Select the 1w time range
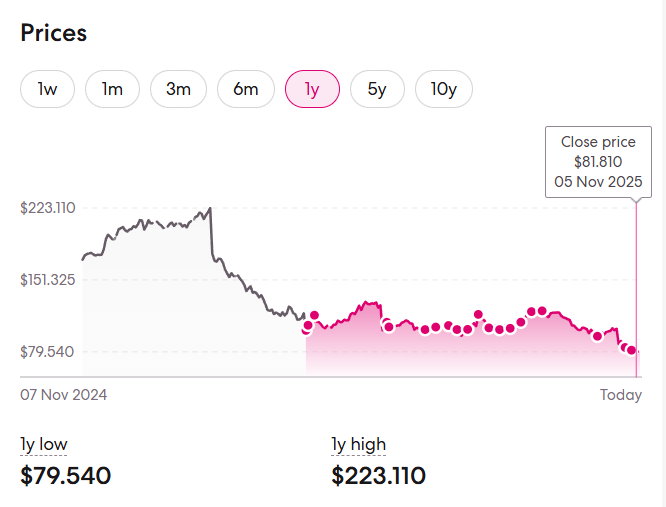 (48, 89)
